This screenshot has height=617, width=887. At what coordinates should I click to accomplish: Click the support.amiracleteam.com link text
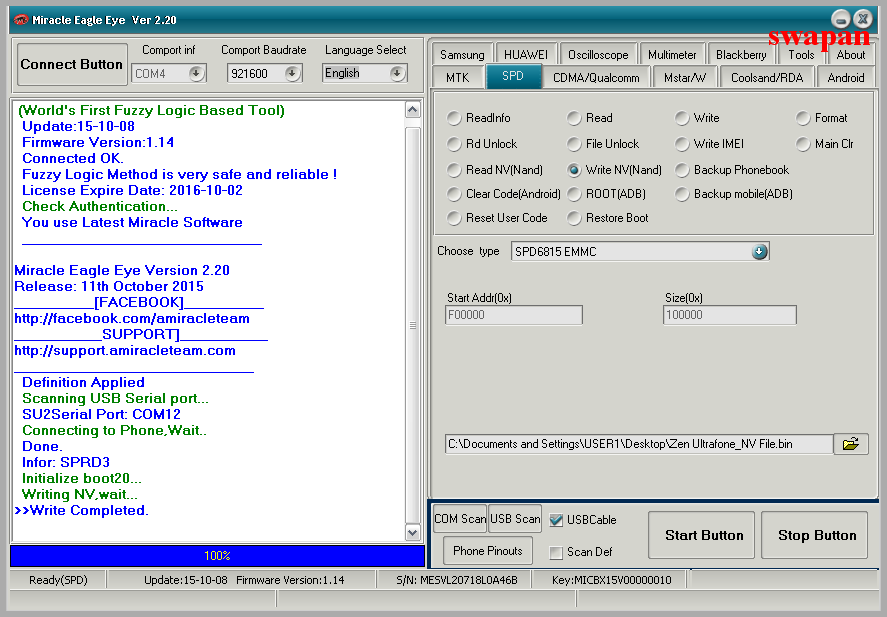tap(125, 351)
